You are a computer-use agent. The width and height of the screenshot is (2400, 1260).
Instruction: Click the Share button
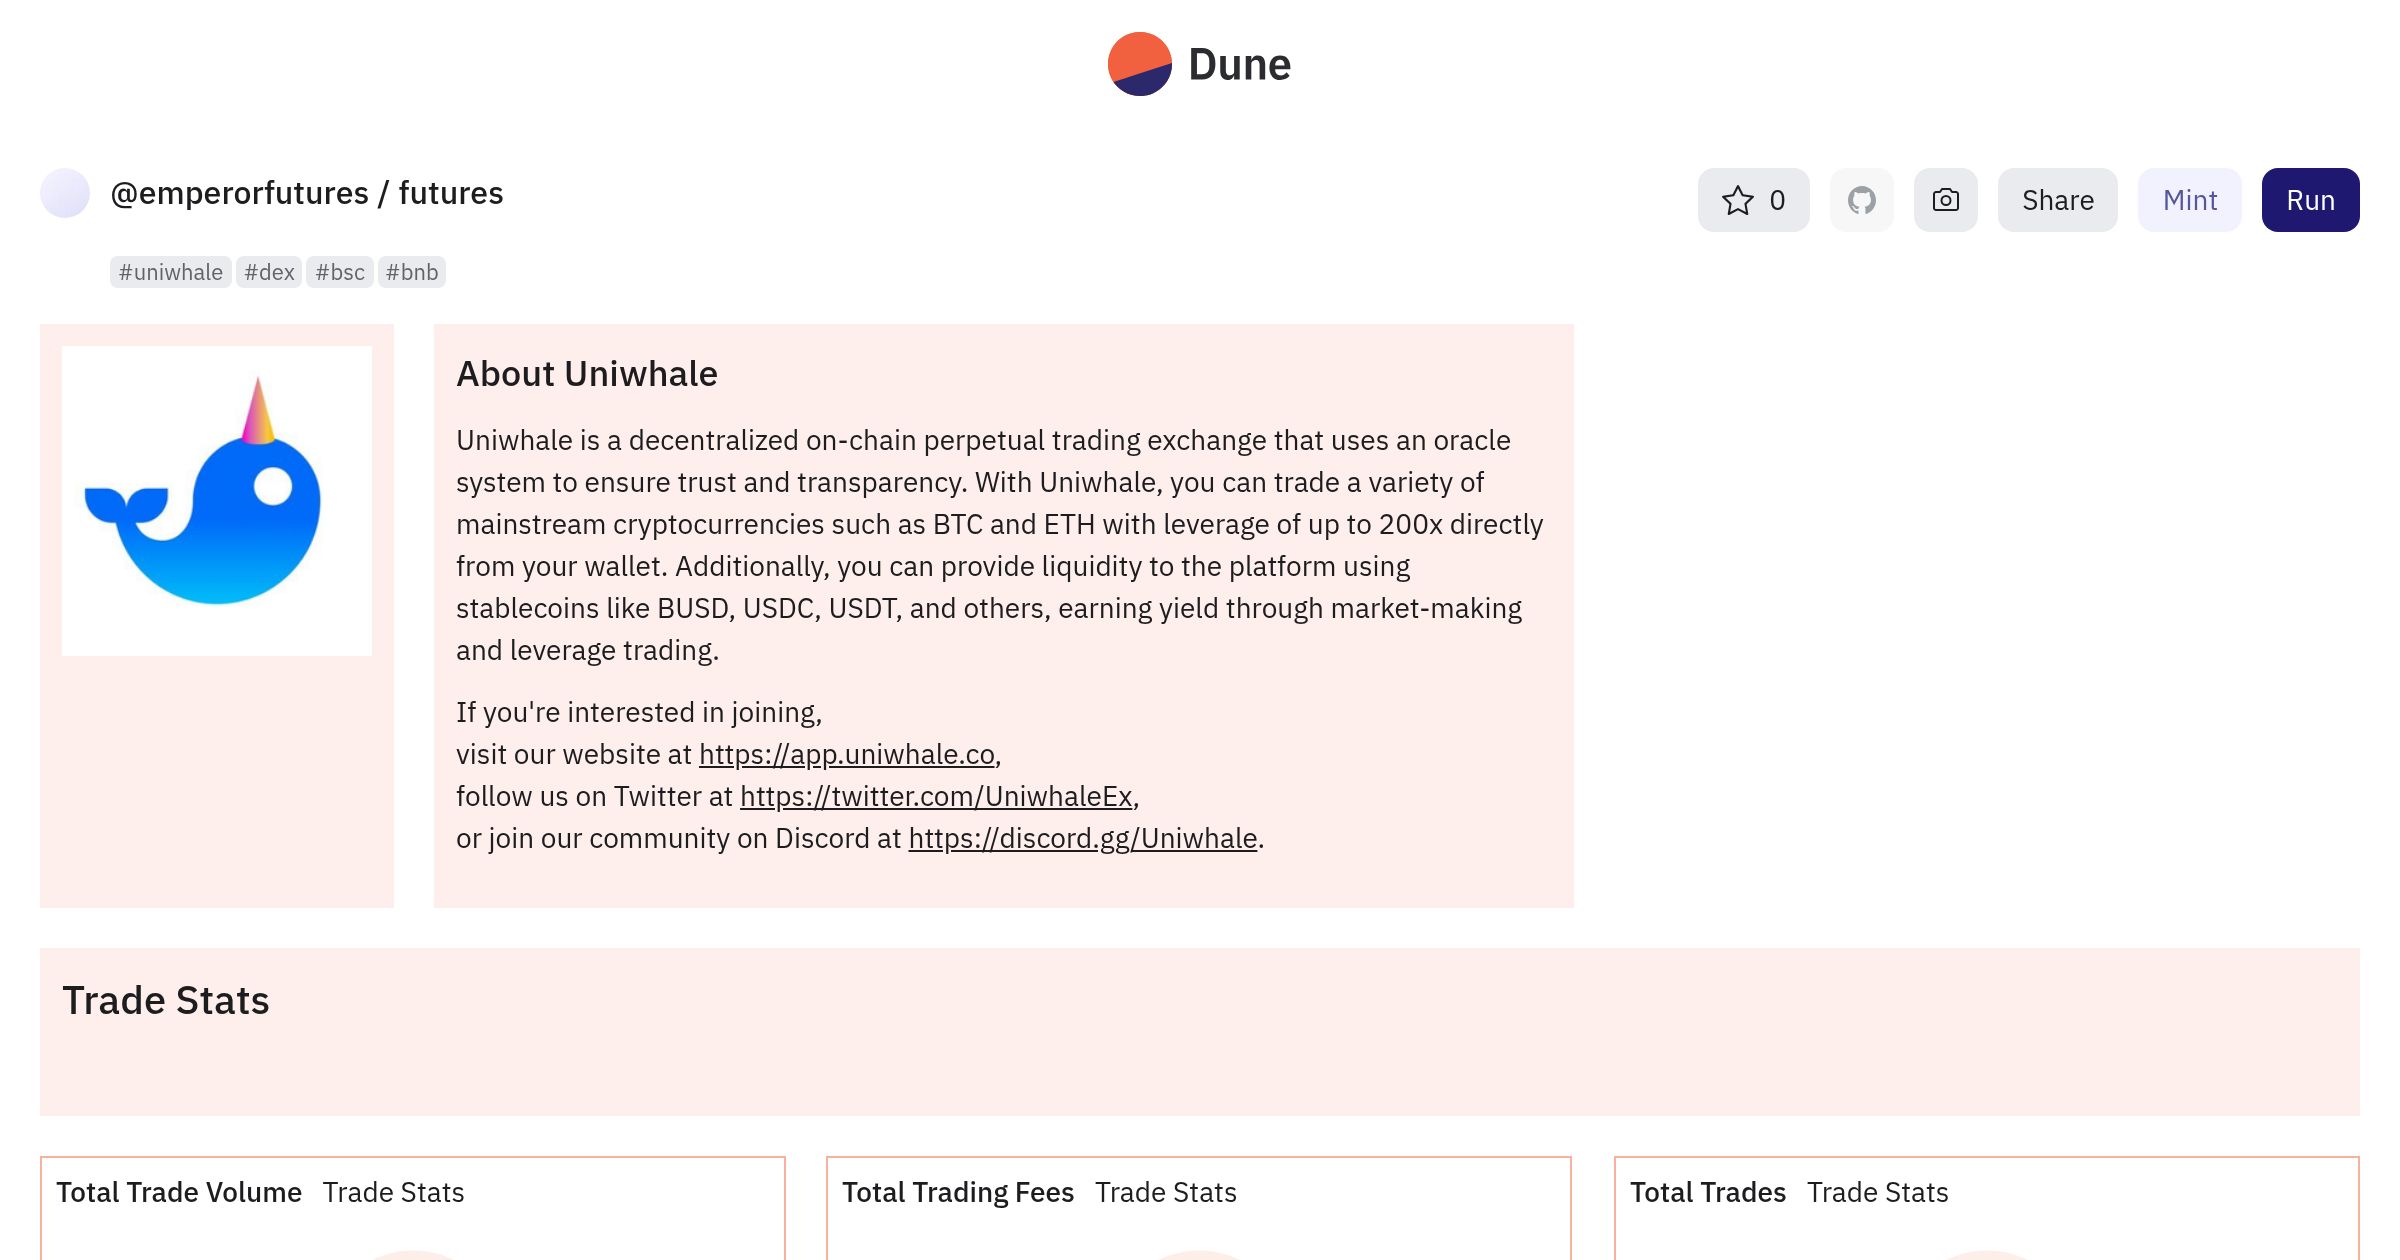point(2057,200)
